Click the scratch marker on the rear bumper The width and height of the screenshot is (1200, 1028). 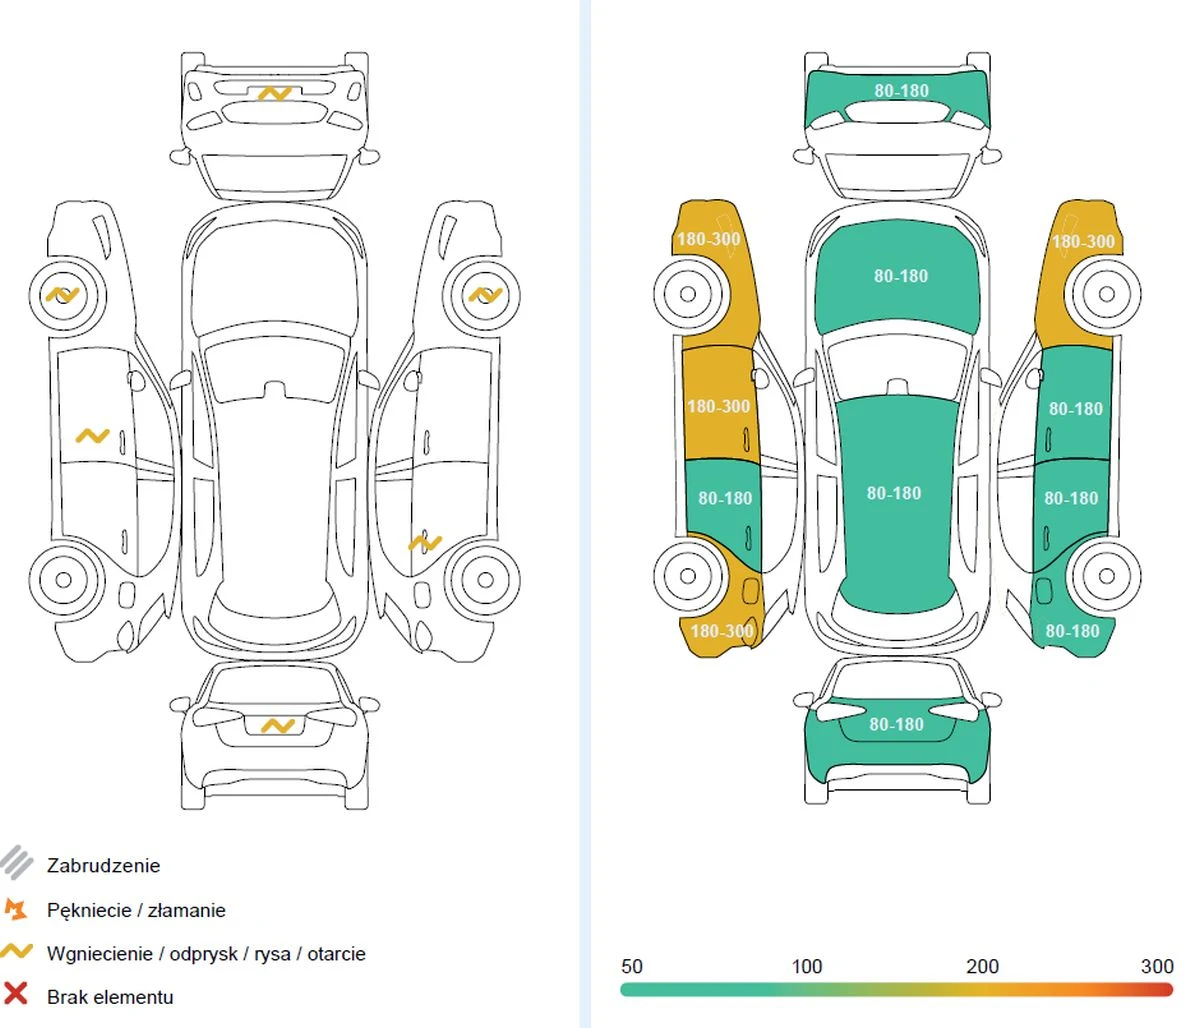click(x=277, y=725)
